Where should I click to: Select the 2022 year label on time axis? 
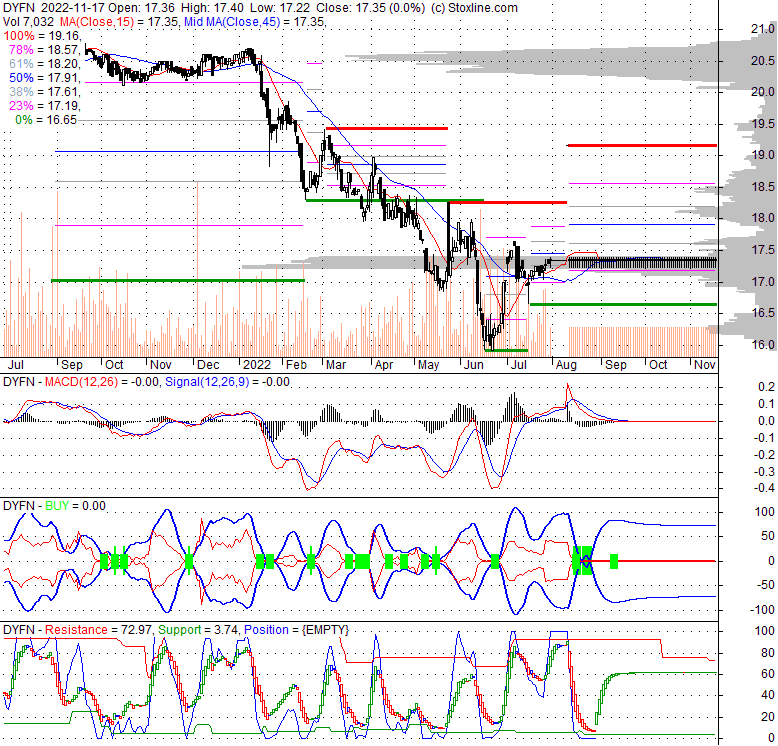click(257, 365)
